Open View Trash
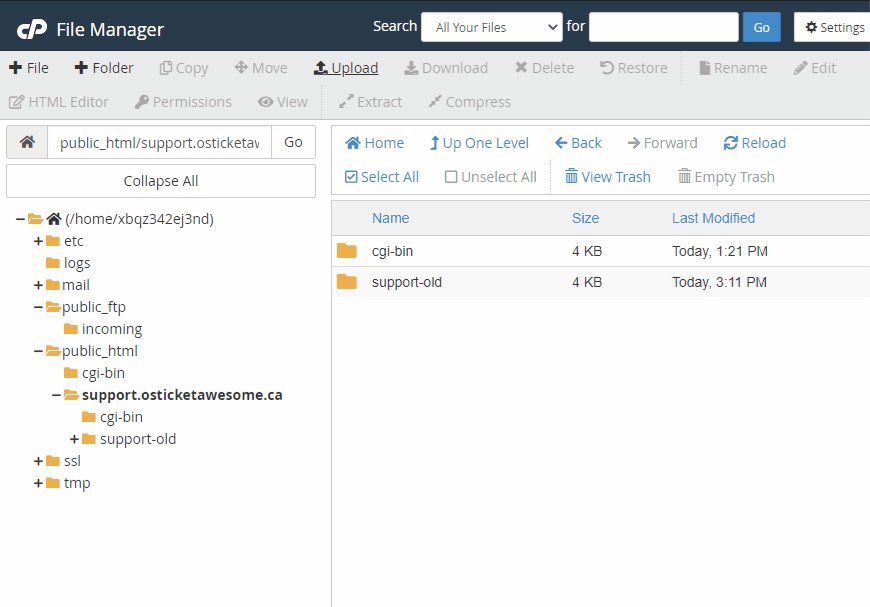Viewport: 870px width, 607px height. [x=608, y=177]
